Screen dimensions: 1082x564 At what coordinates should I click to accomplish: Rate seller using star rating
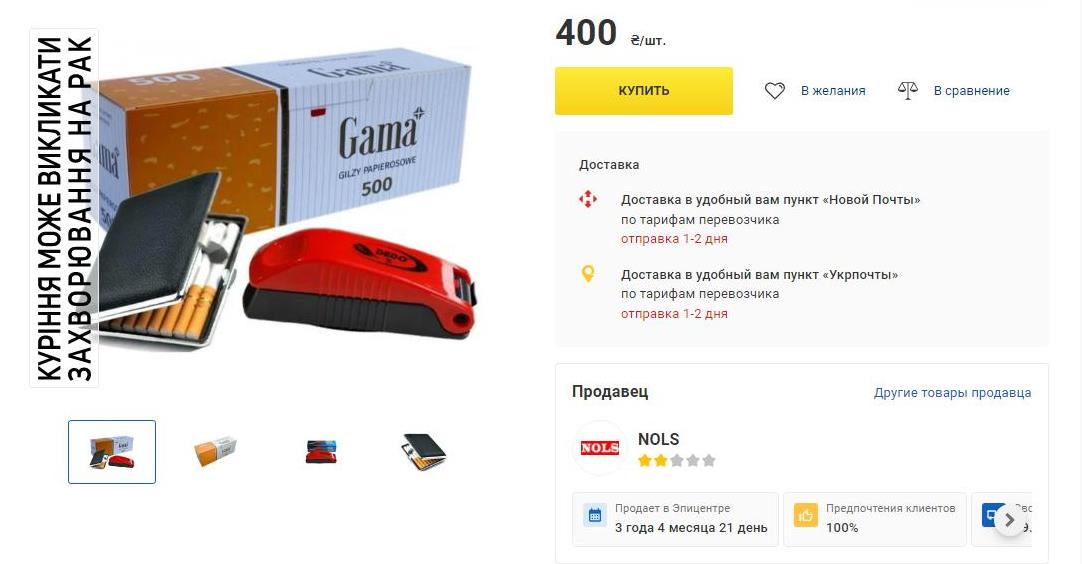676,460
